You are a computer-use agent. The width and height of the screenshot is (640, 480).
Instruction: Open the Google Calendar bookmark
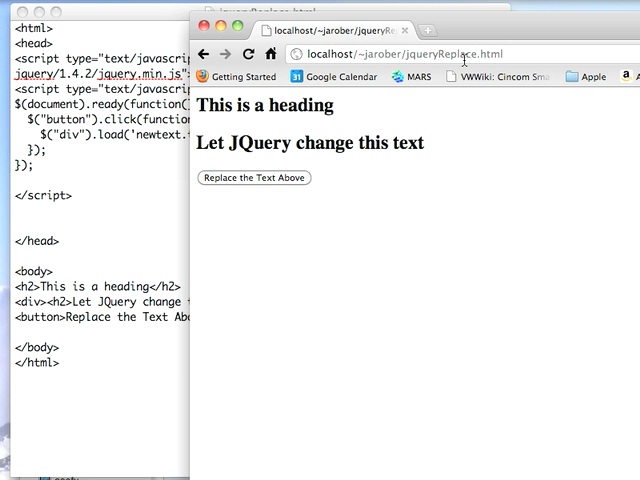[x=334, y=77]
